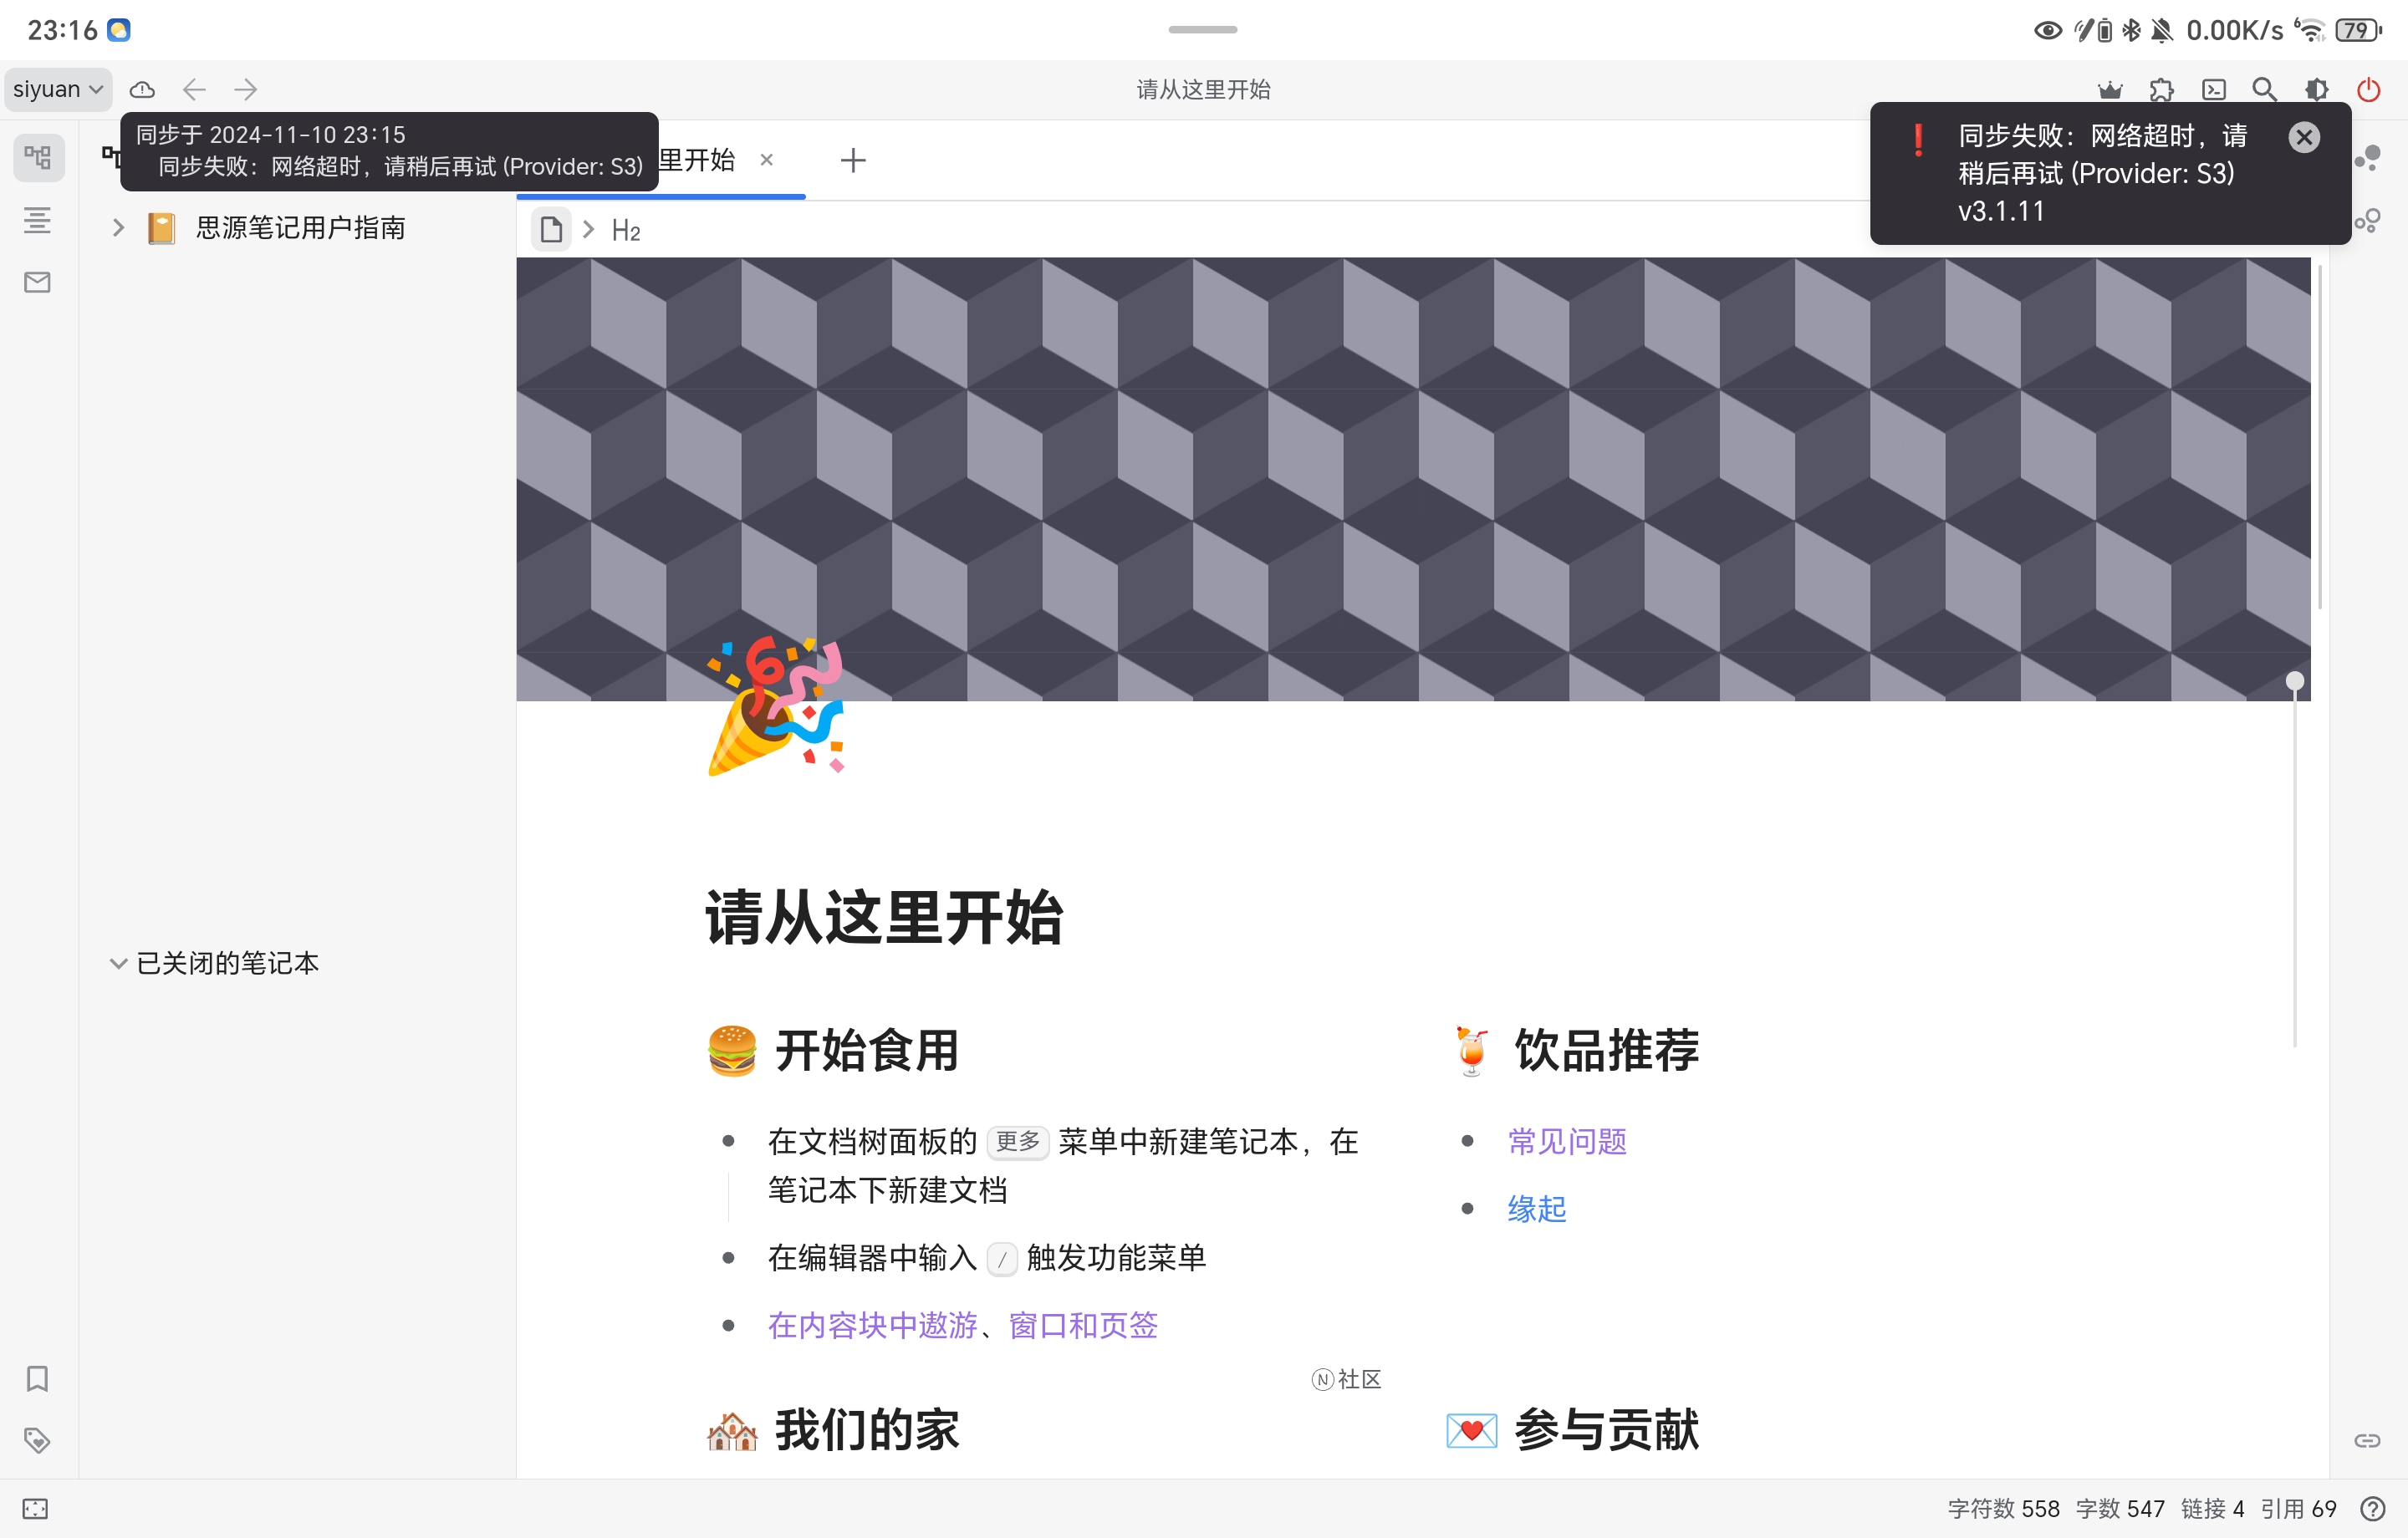Screen dimensions: 2408x1538
Task: Open global search with the magnifier icon
Action: pos(2265,89)
